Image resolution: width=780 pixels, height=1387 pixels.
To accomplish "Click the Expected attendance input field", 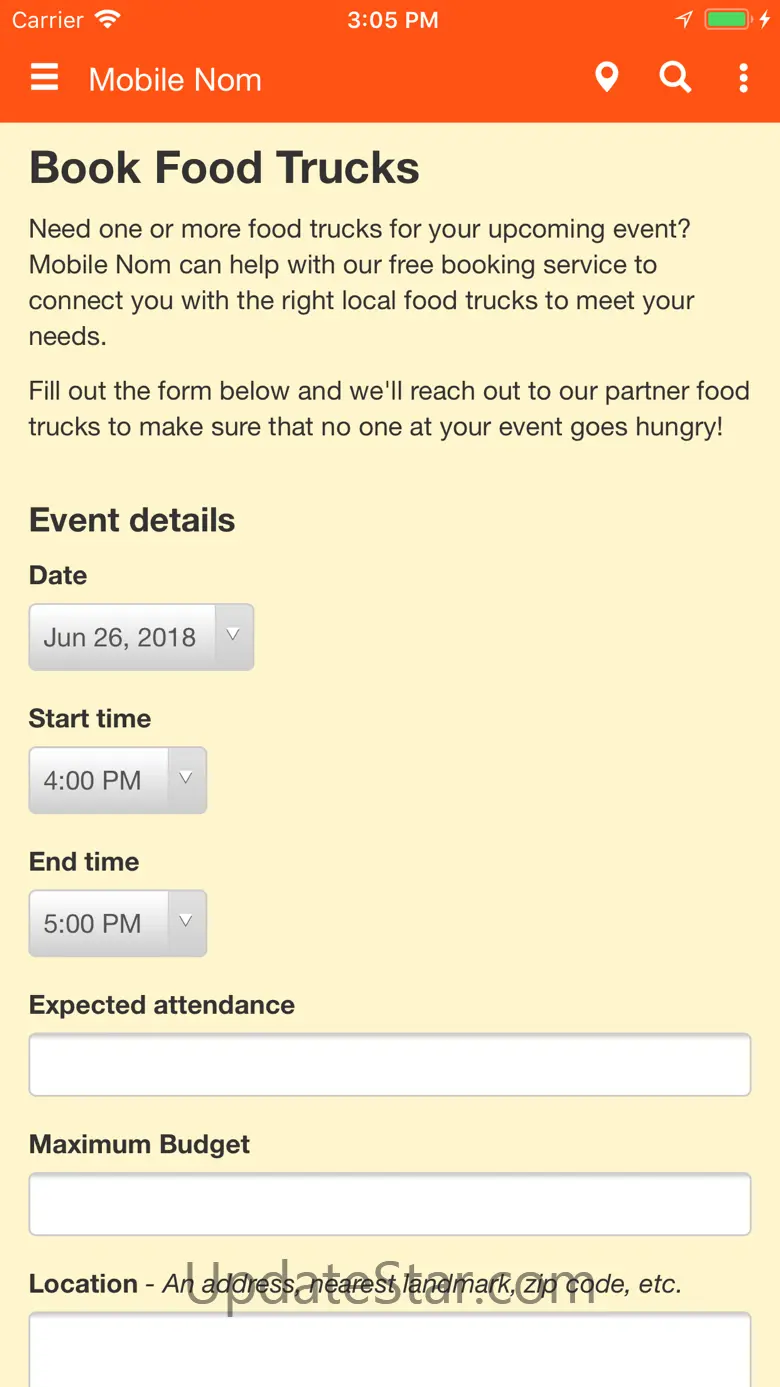I will pos(389,1065).
